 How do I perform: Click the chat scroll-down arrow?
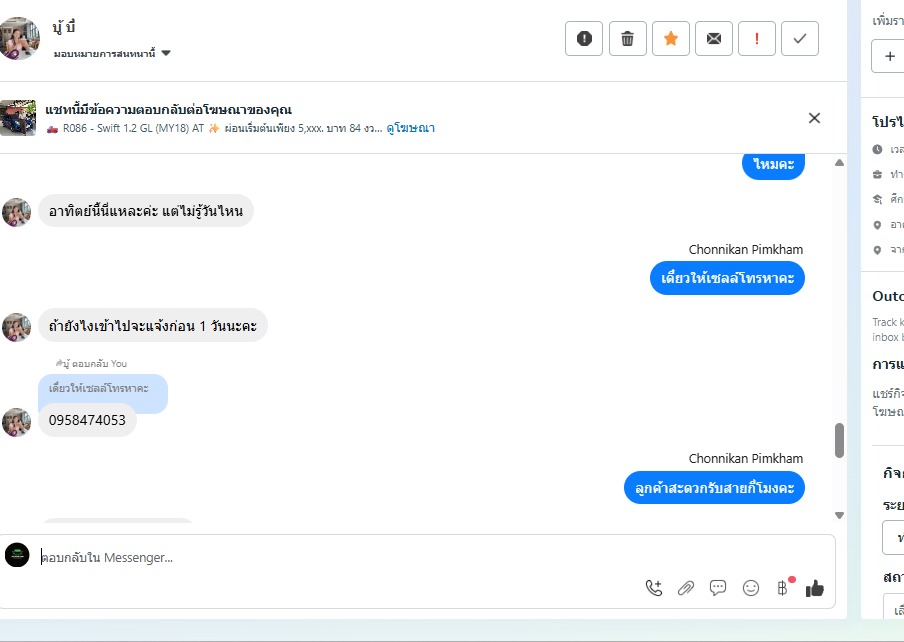[x=839, y=515]
